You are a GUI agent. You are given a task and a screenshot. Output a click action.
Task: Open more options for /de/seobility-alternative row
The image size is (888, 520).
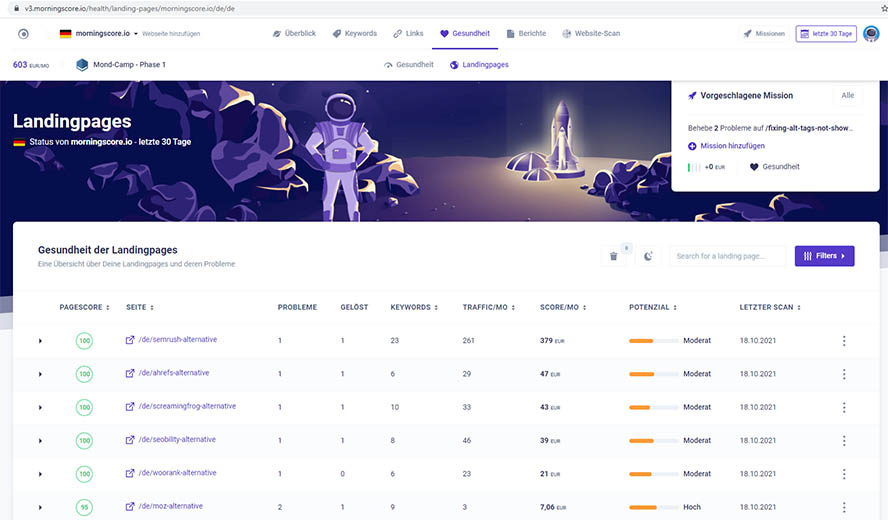click(844, 441)
